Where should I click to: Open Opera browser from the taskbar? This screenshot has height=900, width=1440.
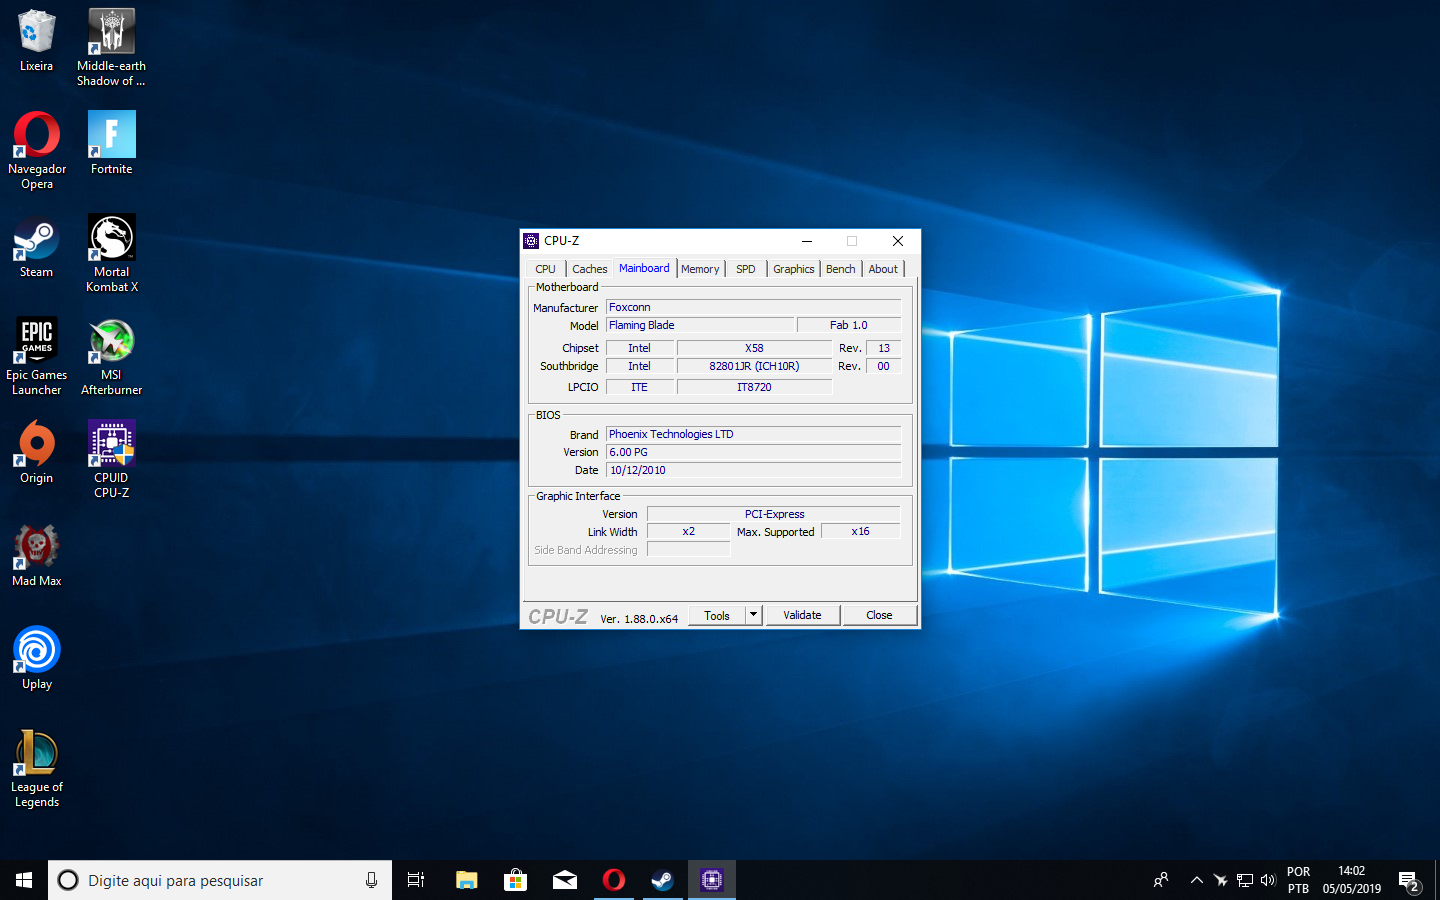(x=613, y=880)
